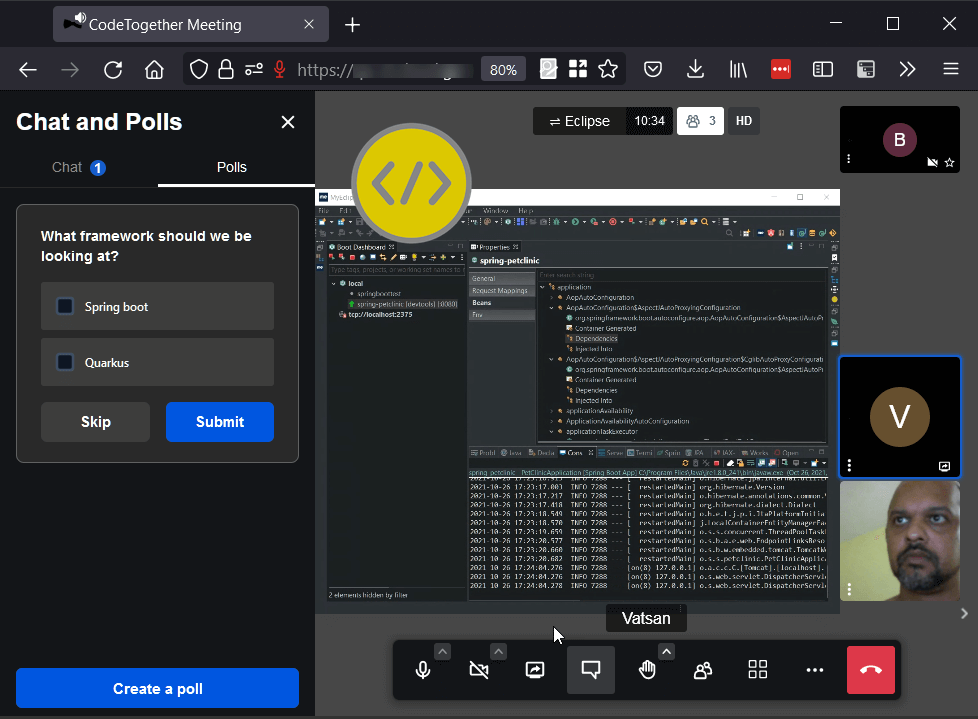Select the webcam participant thumbnail

point(899,541)
